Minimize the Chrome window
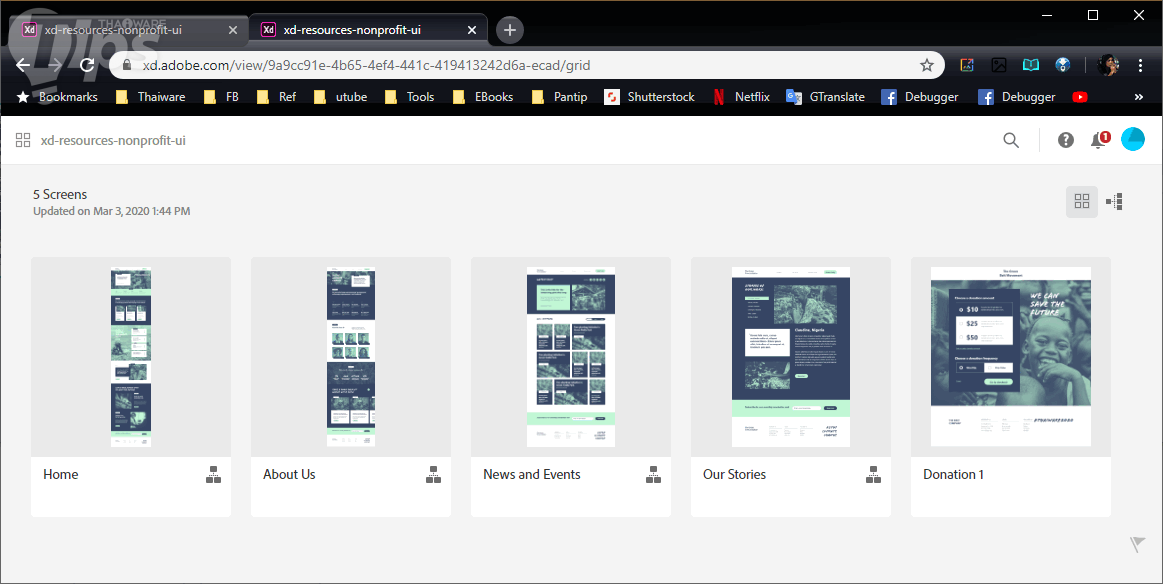This screenshot has width=1163, height=584. [1047, 16]
